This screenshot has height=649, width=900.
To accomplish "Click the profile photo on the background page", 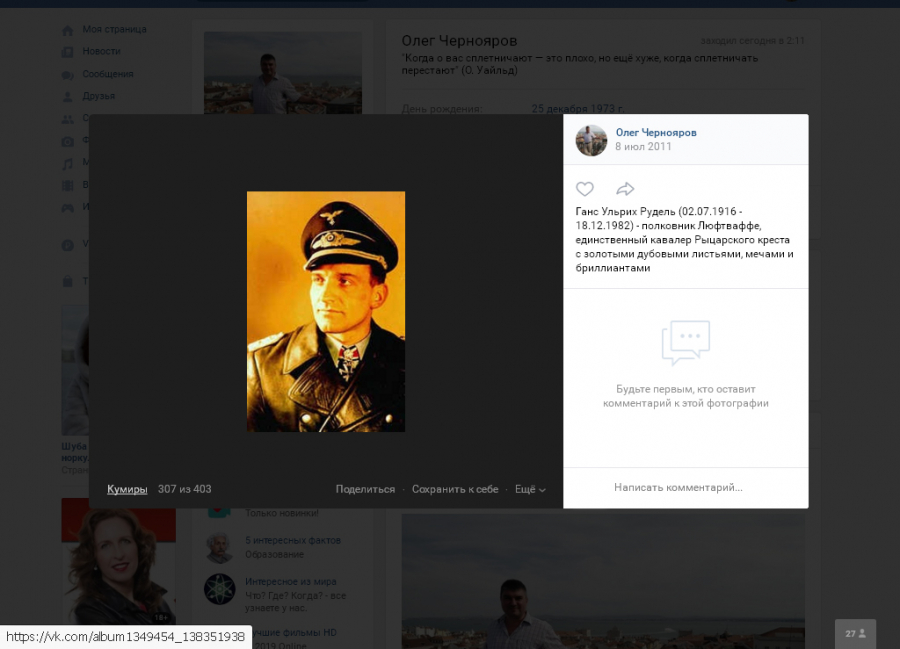I will tap(283, 72).
